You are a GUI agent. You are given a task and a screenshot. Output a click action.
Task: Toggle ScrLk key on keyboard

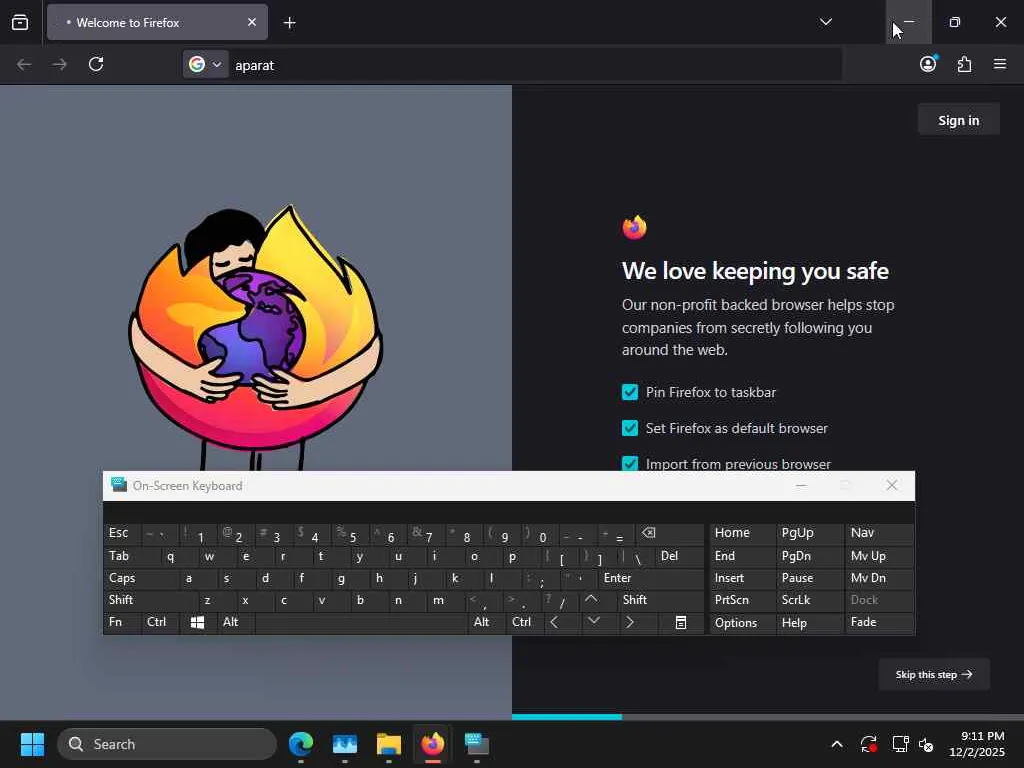[x=808, y=600]
